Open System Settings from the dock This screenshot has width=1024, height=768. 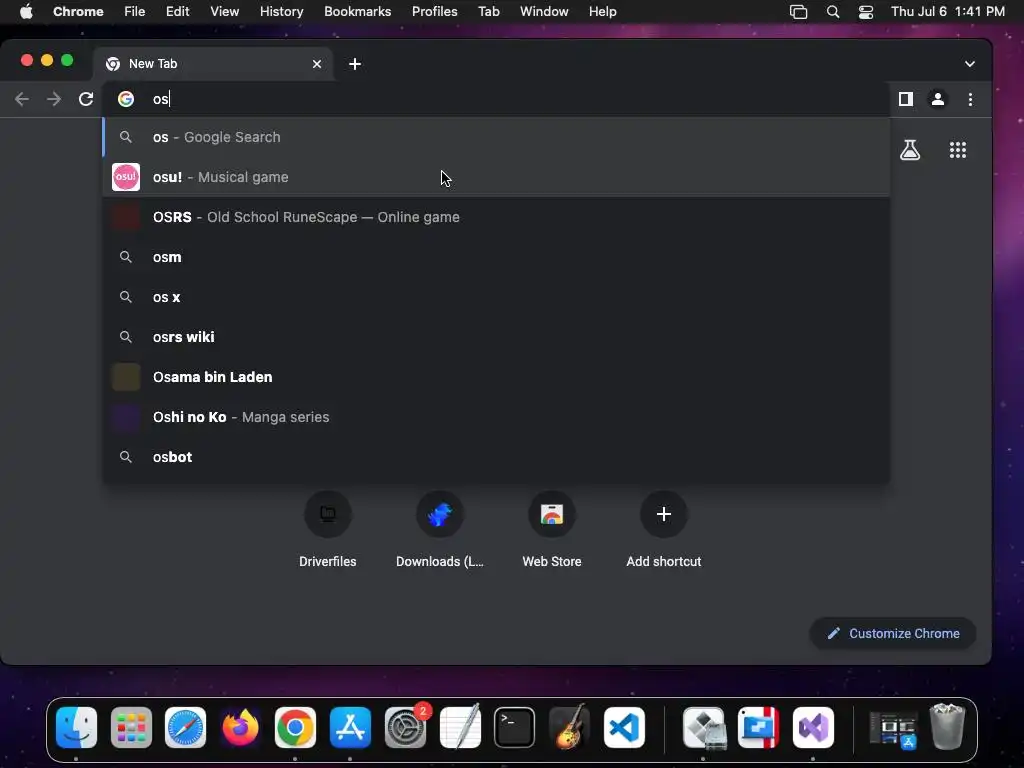406,728
